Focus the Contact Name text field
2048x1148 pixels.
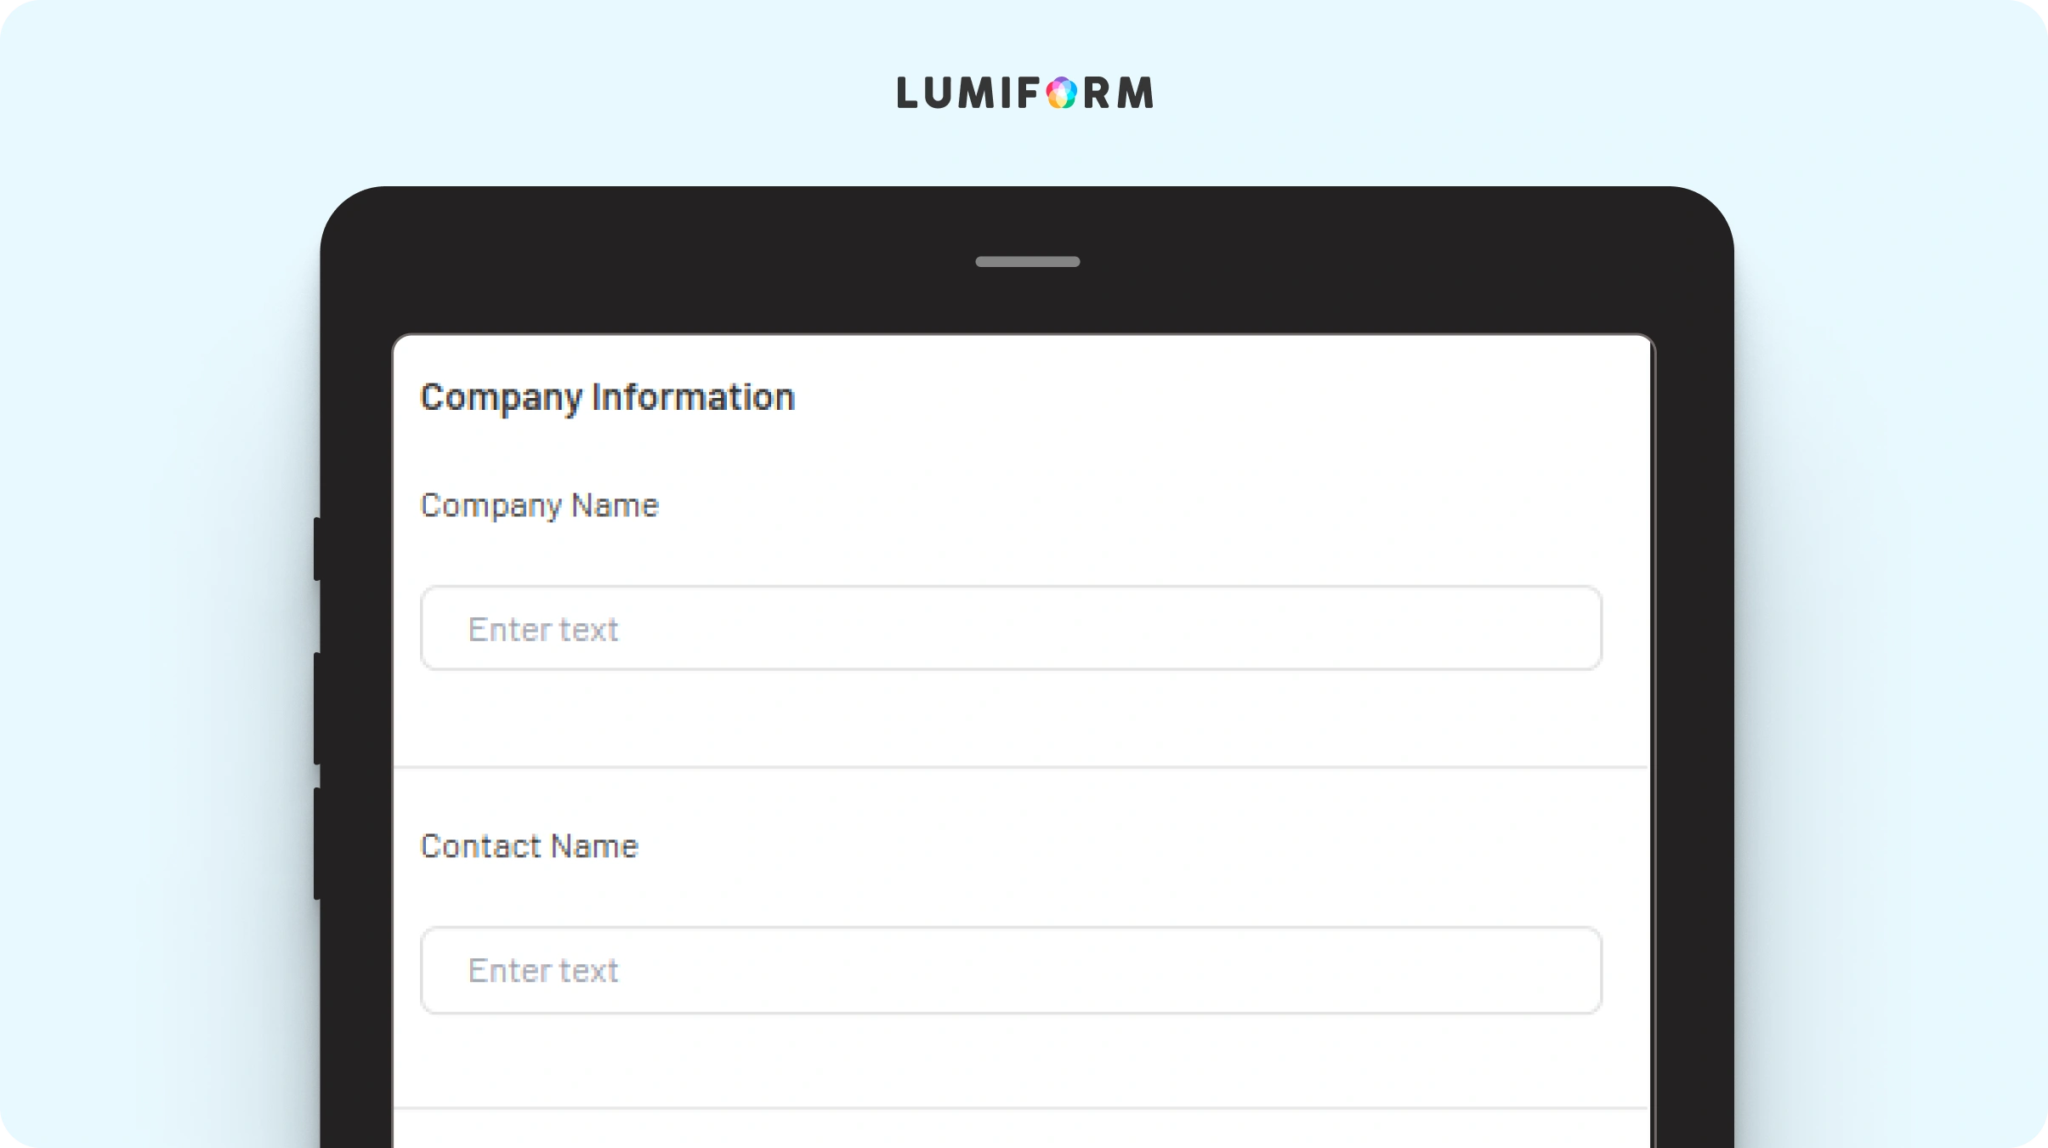click(1011, 970)
